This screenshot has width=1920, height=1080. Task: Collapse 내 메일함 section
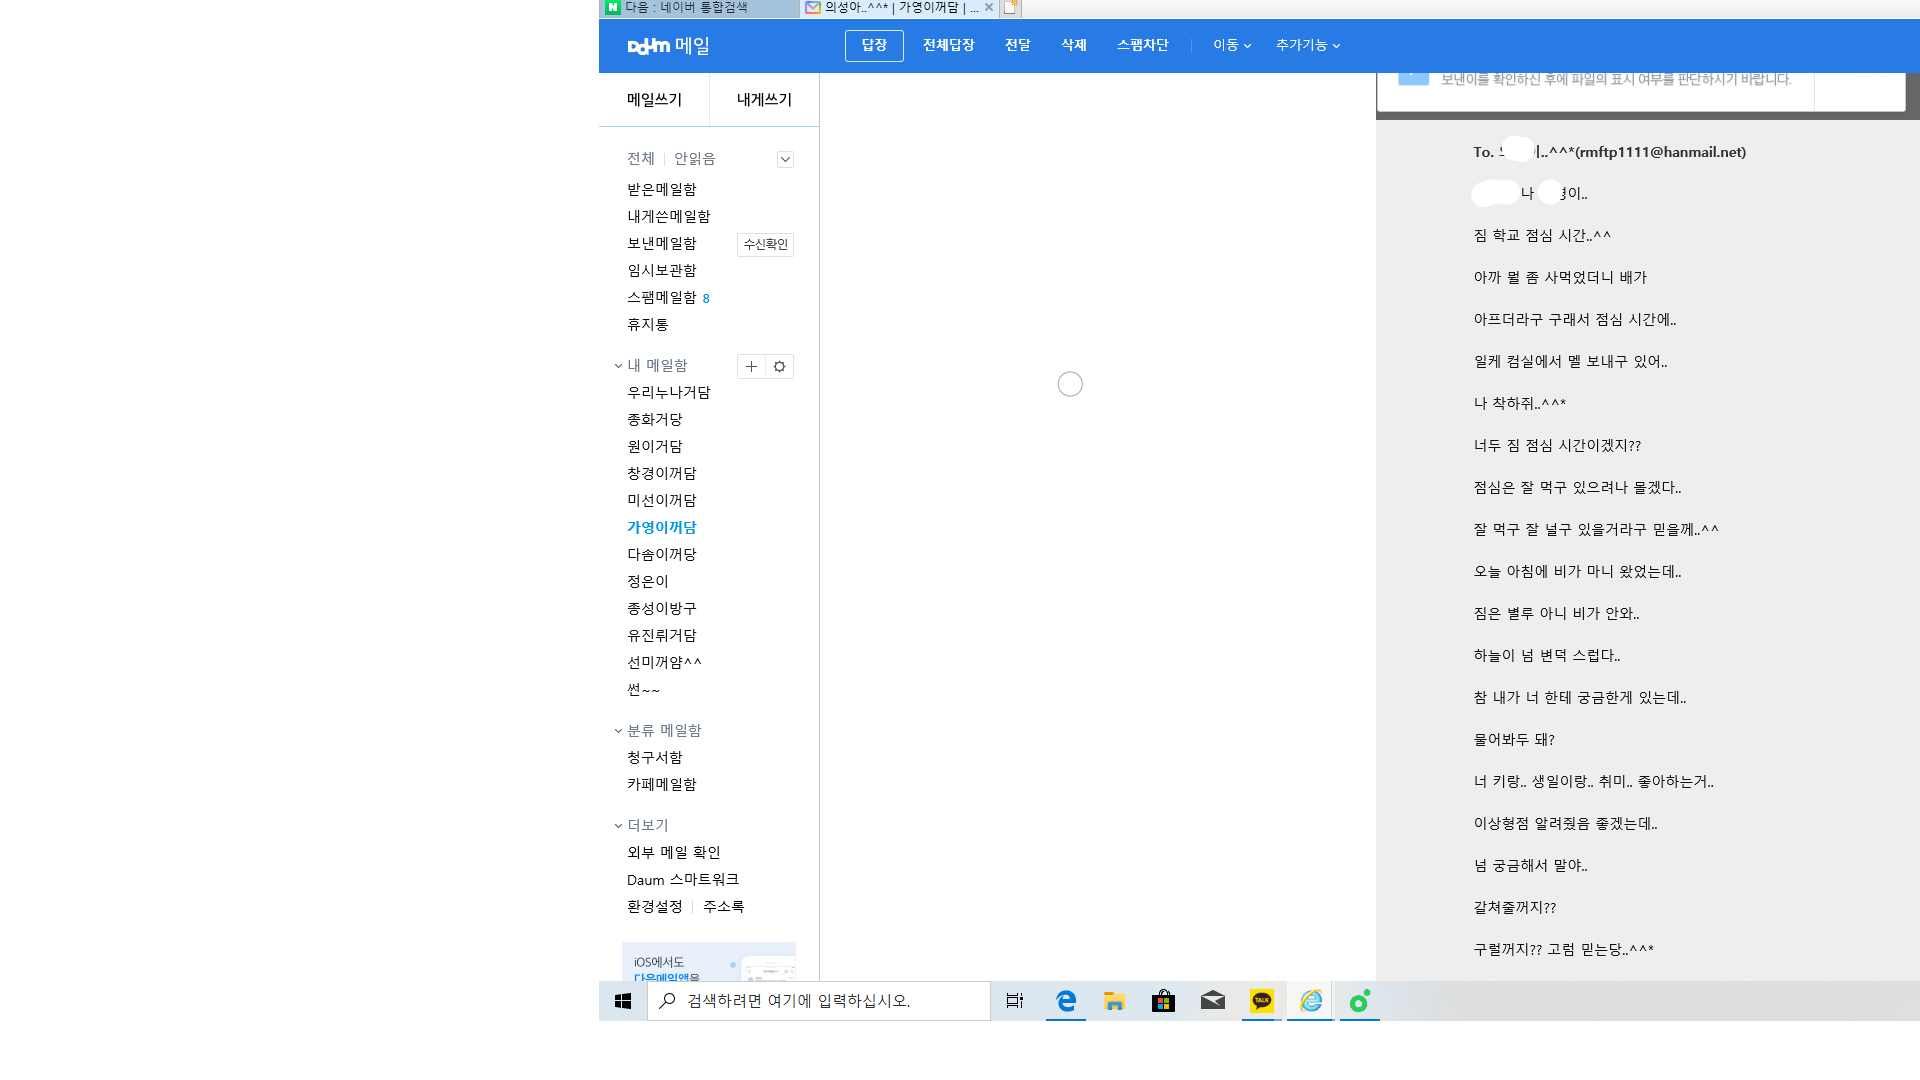pyautogui.click(x=619, y=366)
